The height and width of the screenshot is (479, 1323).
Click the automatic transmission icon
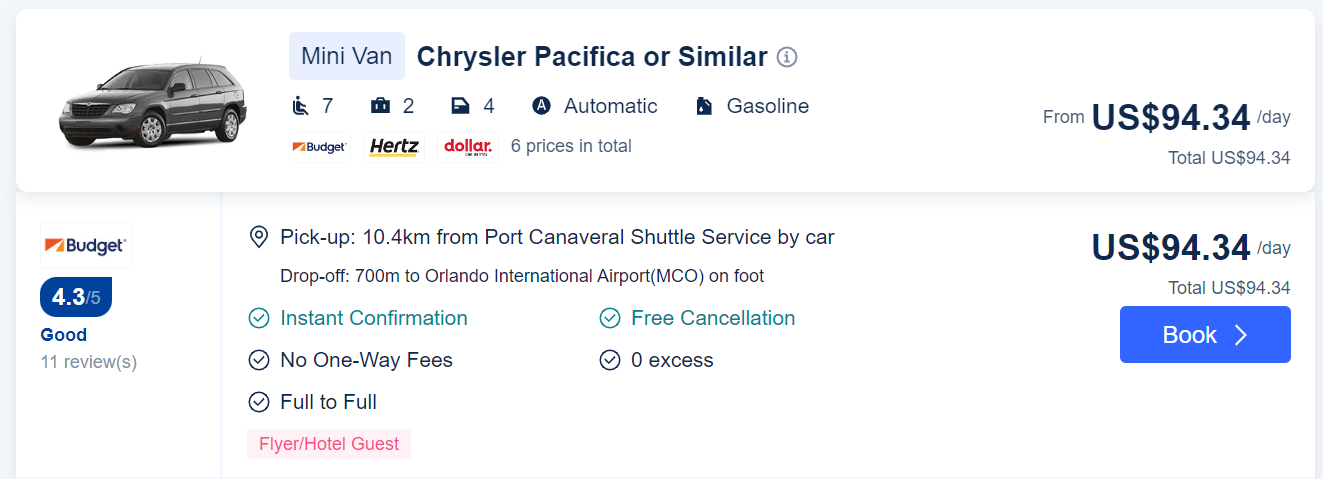(542, 106)
